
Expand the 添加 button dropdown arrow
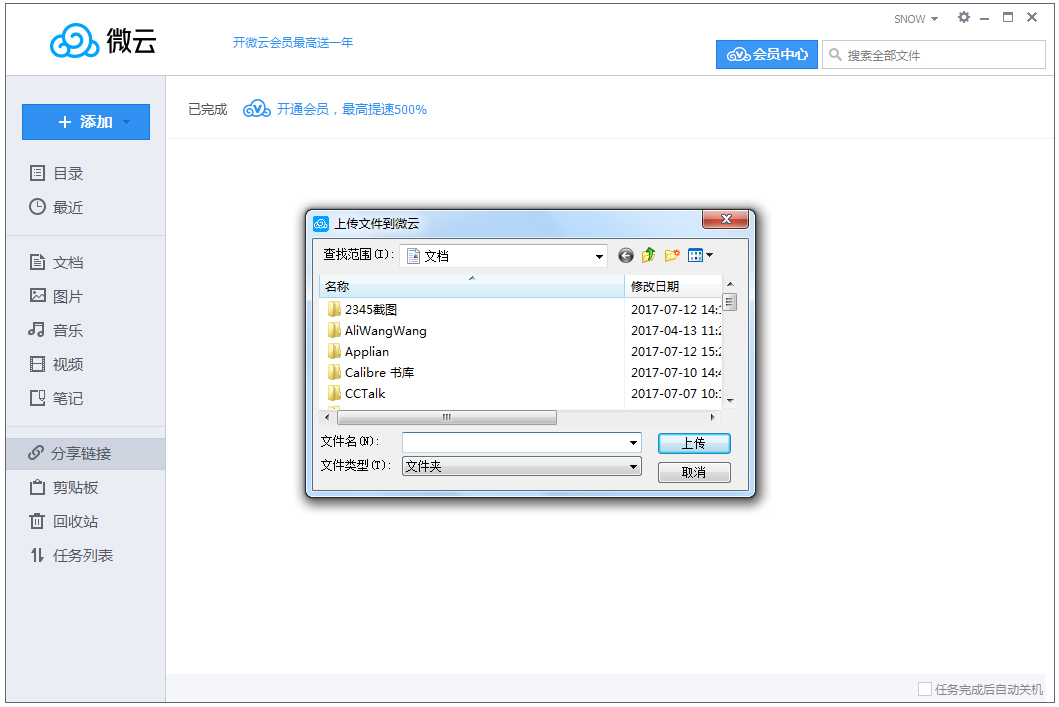click(127, 122)
